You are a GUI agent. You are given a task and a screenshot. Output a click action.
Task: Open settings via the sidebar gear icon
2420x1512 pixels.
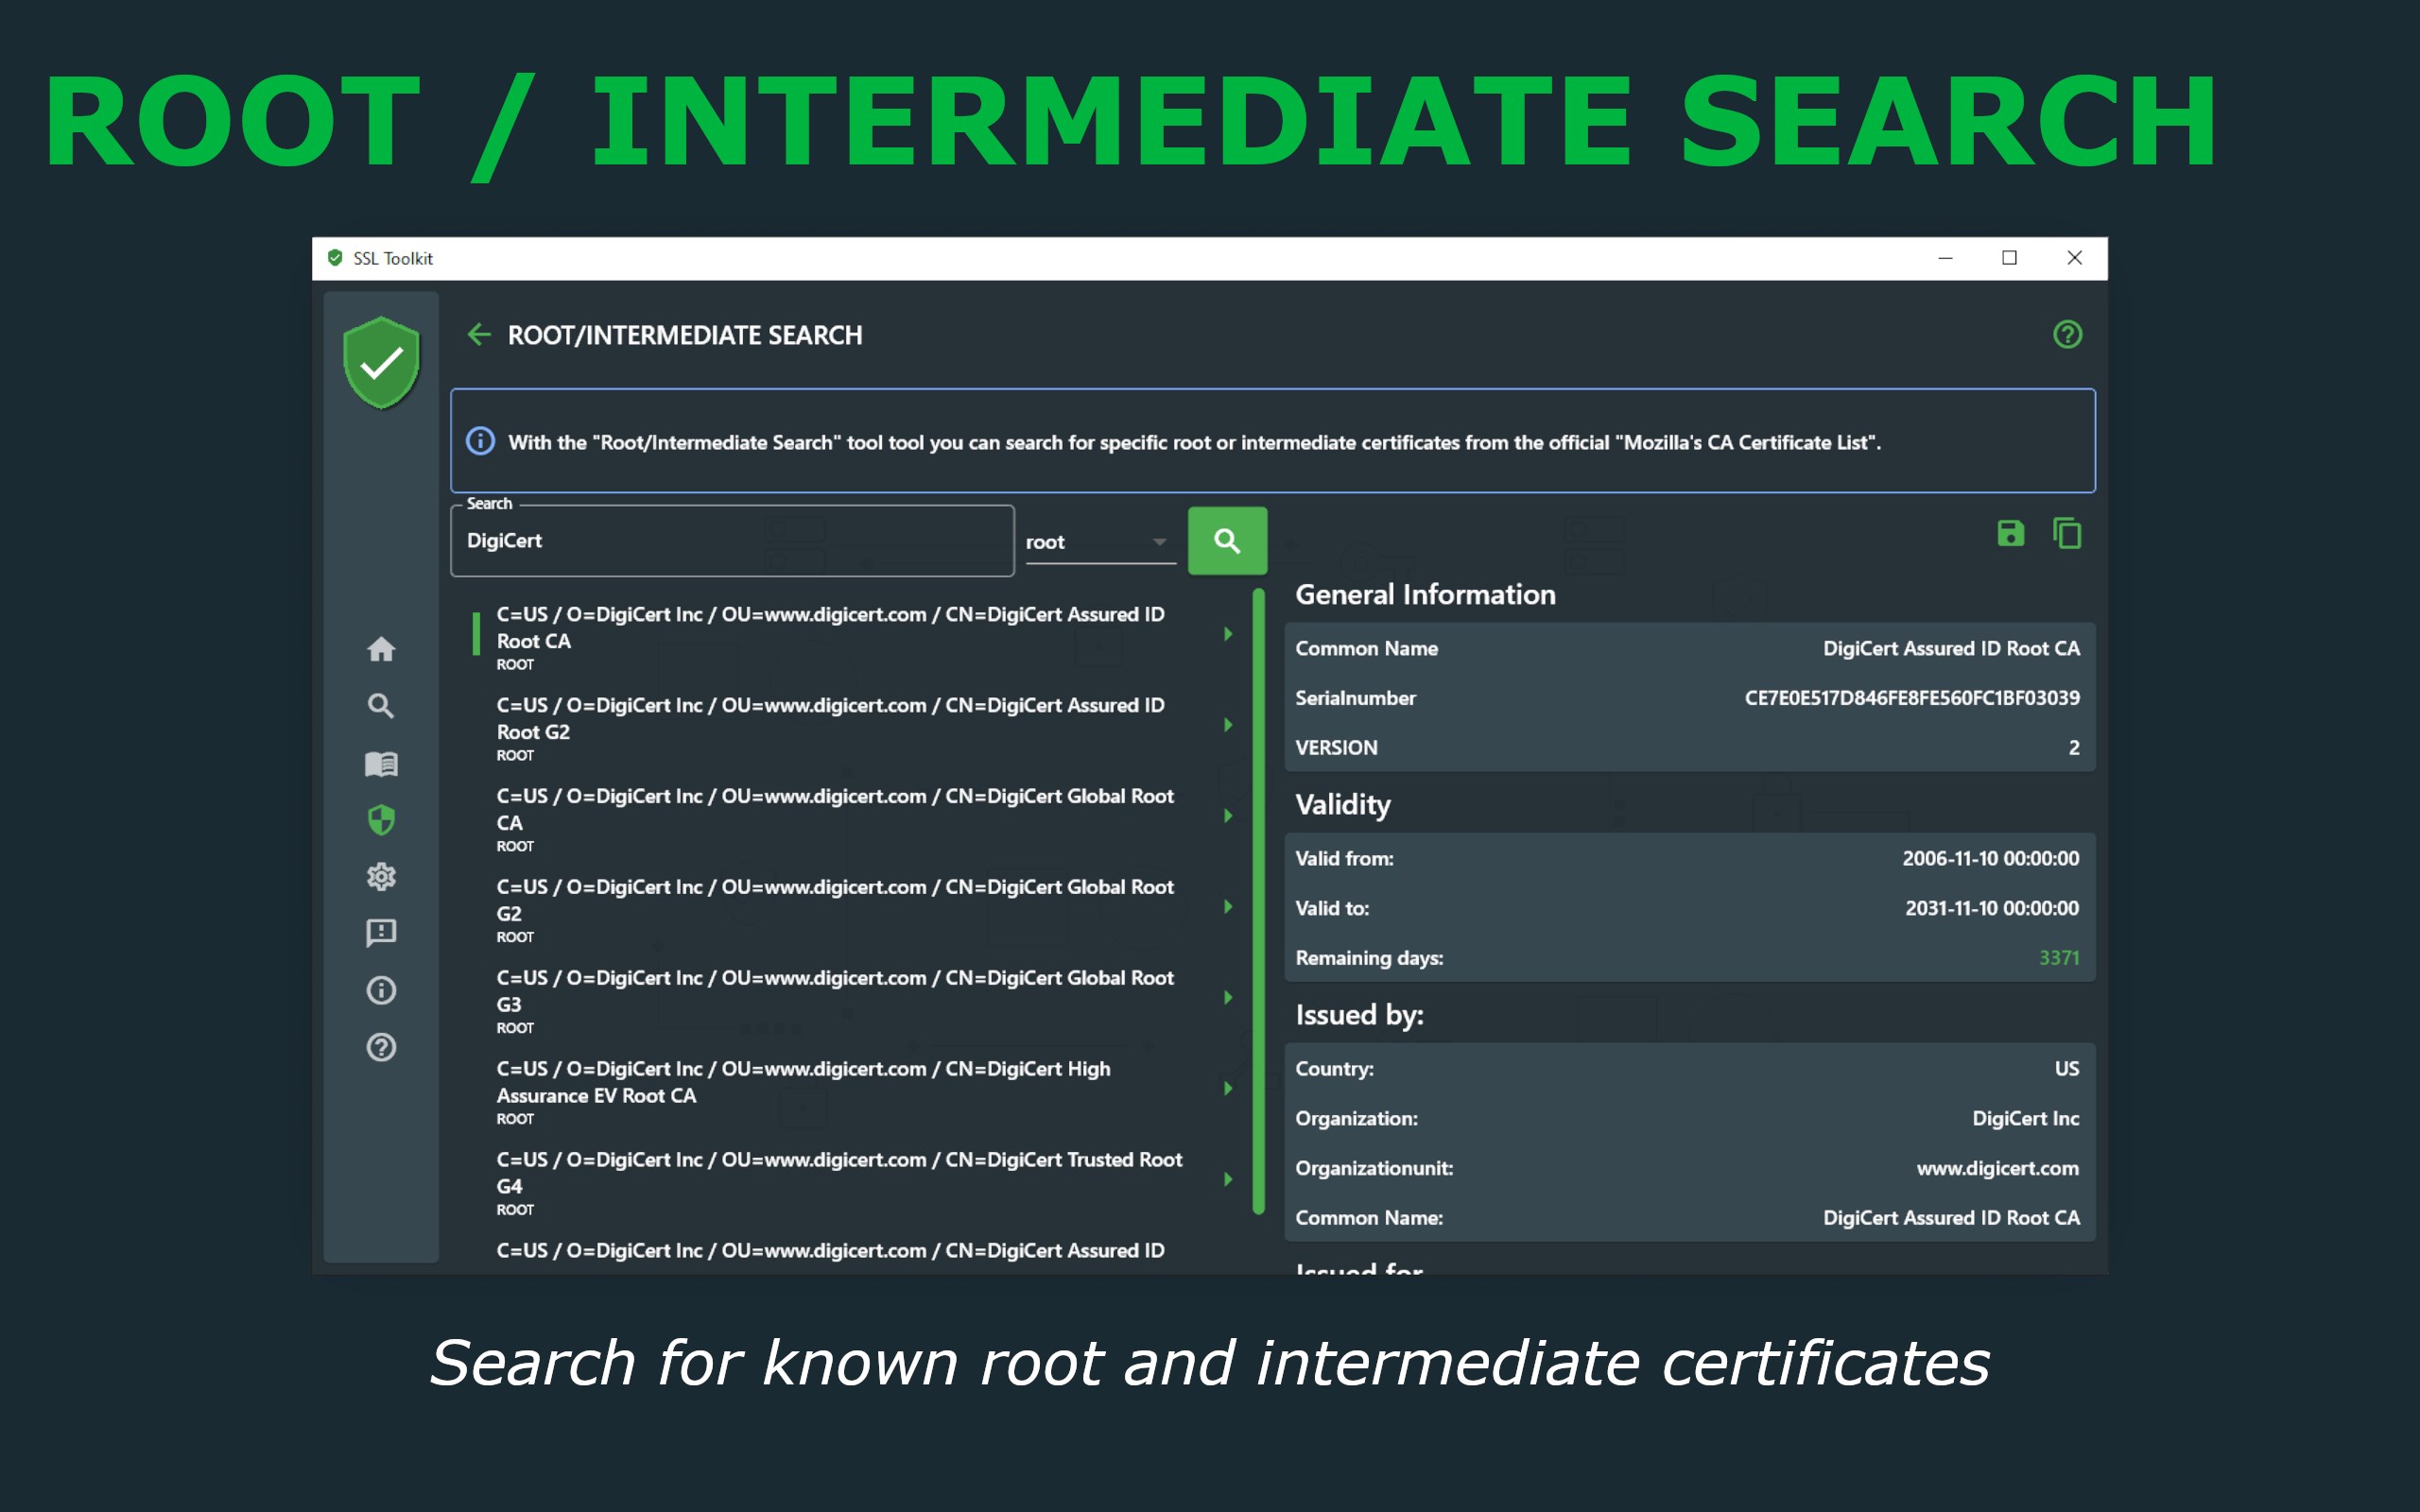pyautogui.click(x=381, y=877)
